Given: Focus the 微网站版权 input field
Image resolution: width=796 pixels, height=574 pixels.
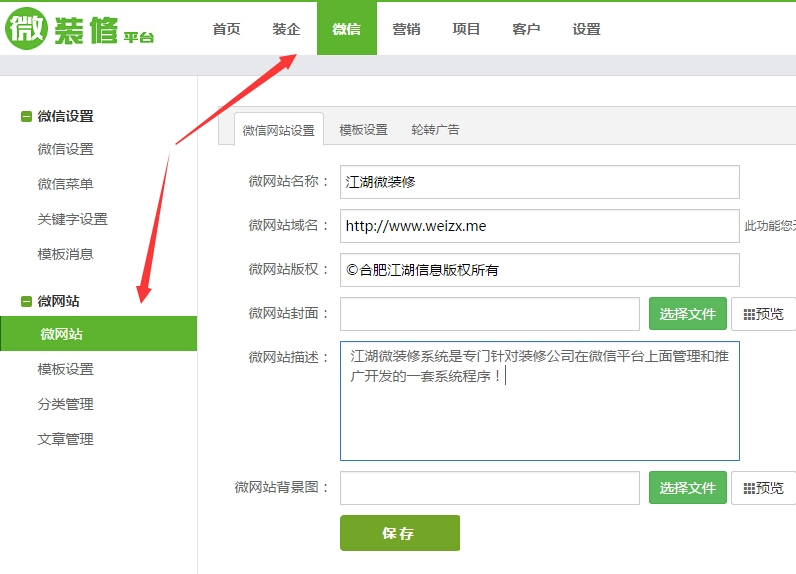Looking at the screenshot, I should click(x=540, y=269).
